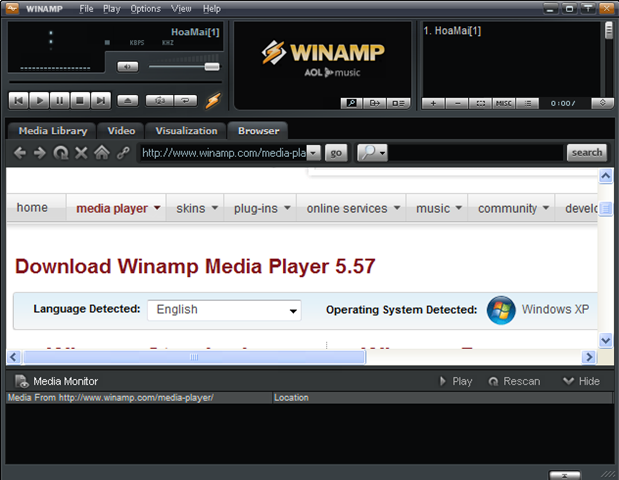Toggle the playlist editor view button
The height and width of the screenshot is (480, 619).
398,103
